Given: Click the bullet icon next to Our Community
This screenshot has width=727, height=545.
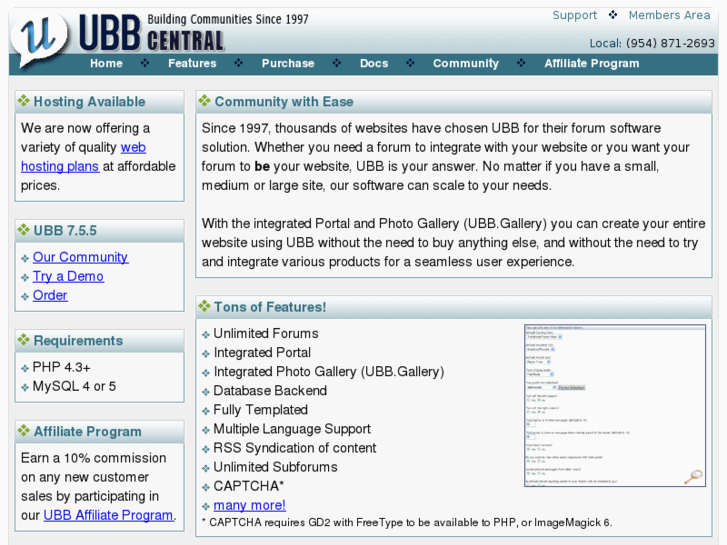Looking at the screenshot, I should point(25,259).
